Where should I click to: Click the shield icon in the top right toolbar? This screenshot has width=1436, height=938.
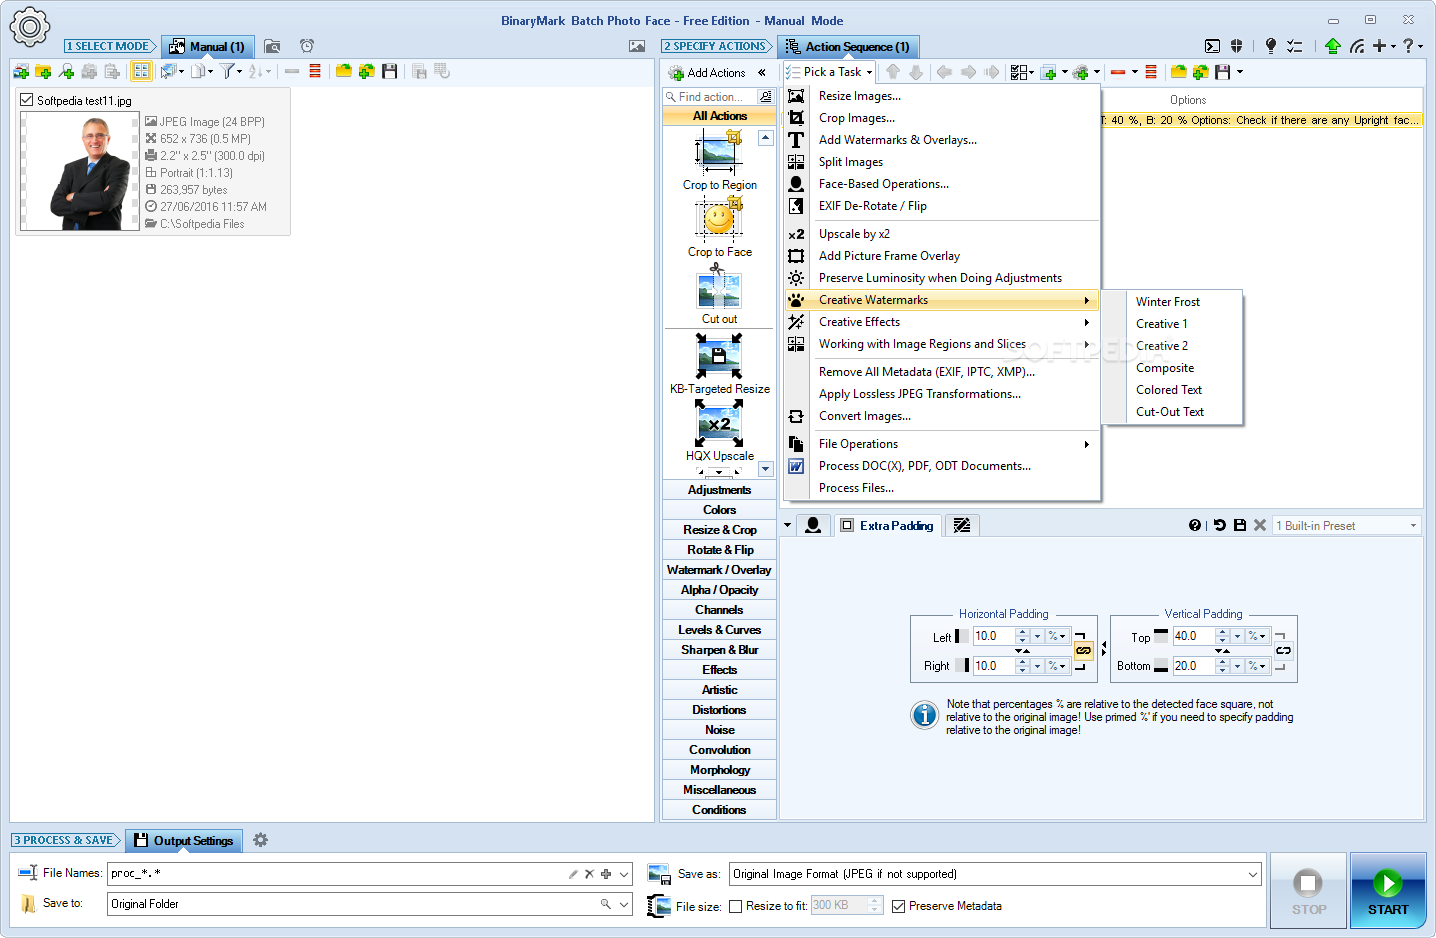pos(1237,46)
